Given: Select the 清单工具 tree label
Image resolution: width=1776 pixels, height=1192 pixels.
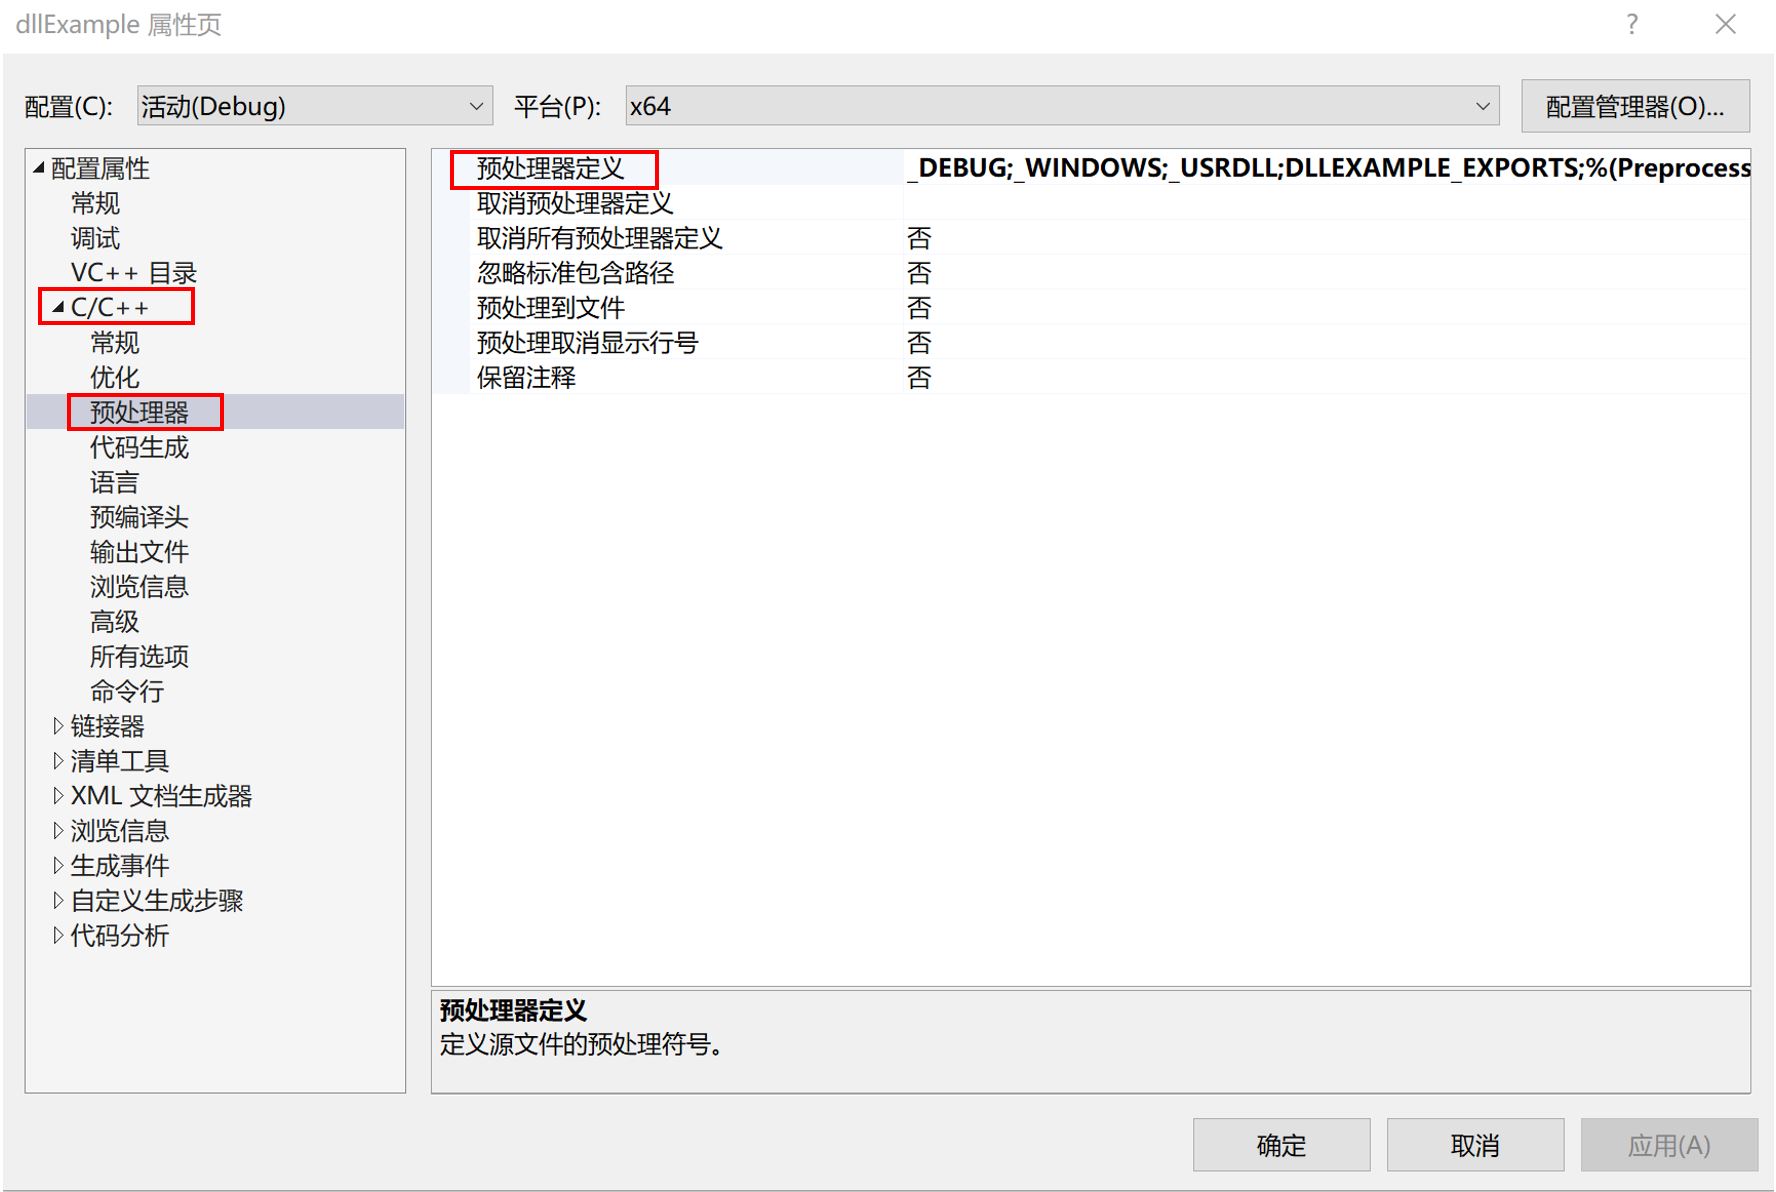Looking at the screenshot, I should (x=120, y=761).
